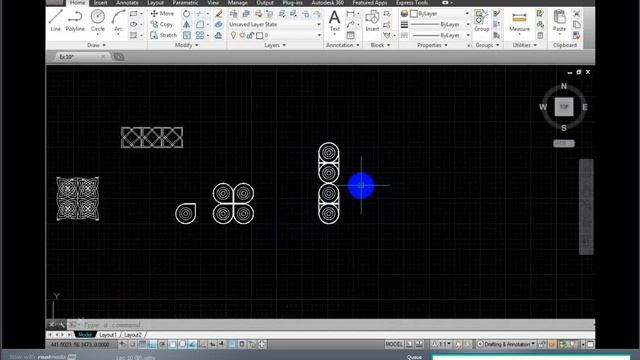Click the Table tool icon

click(350, 35)
